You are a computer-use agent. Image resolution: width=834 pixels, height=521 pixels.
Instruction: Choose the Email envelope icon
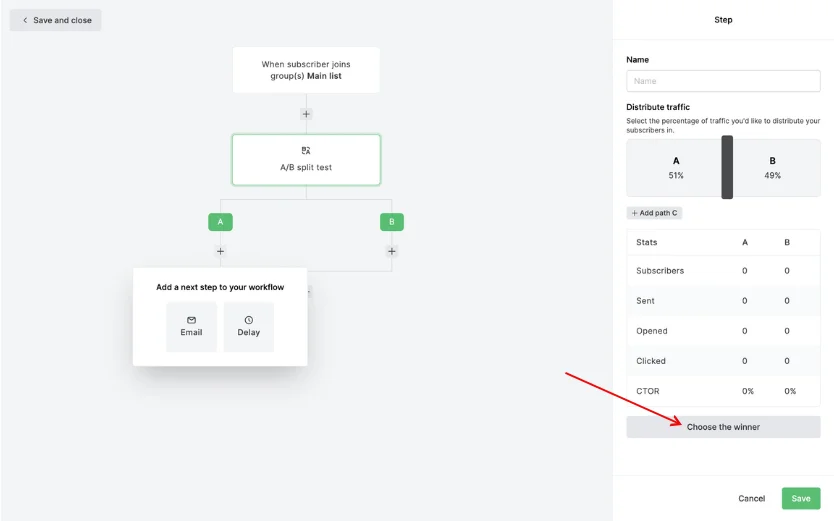[191, 320]
